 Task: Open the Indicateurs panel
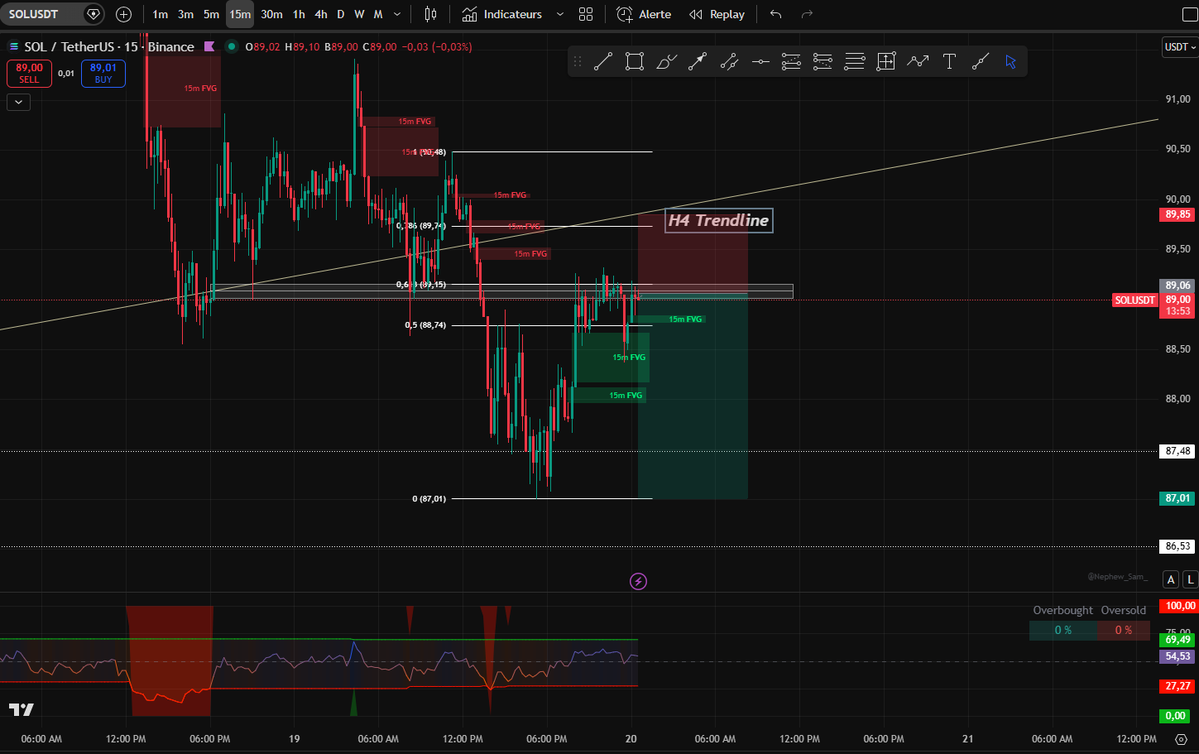[502, 15]
